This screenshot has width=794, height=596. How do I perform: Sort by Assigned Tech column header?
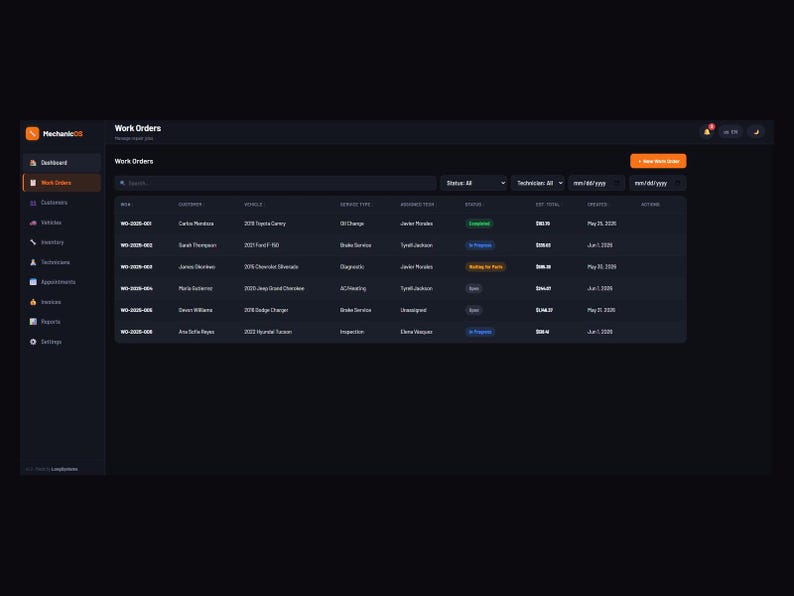[x=417, y=205]
